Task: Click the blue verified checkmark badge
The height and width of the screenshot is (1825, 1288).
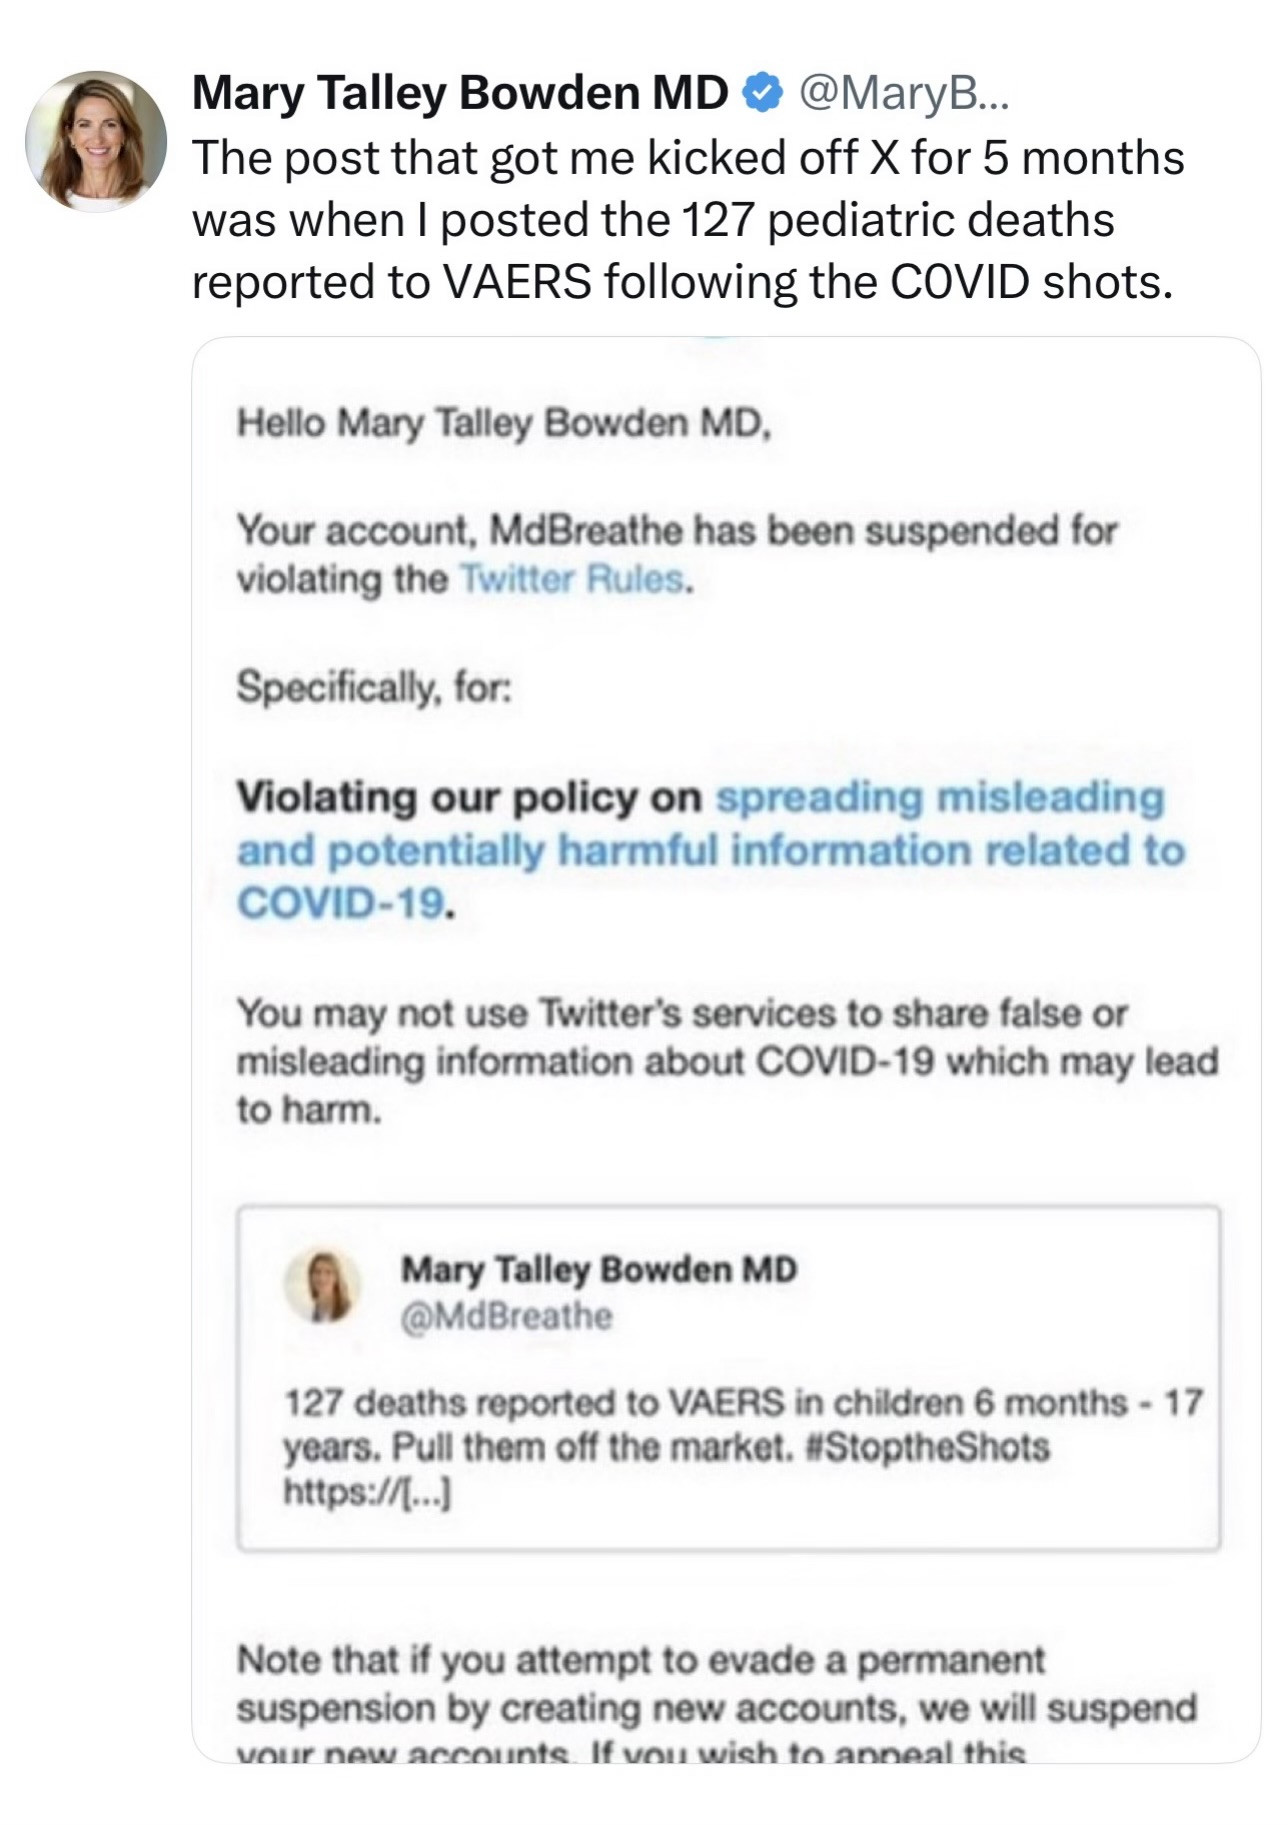Action: tap(762, 93)
